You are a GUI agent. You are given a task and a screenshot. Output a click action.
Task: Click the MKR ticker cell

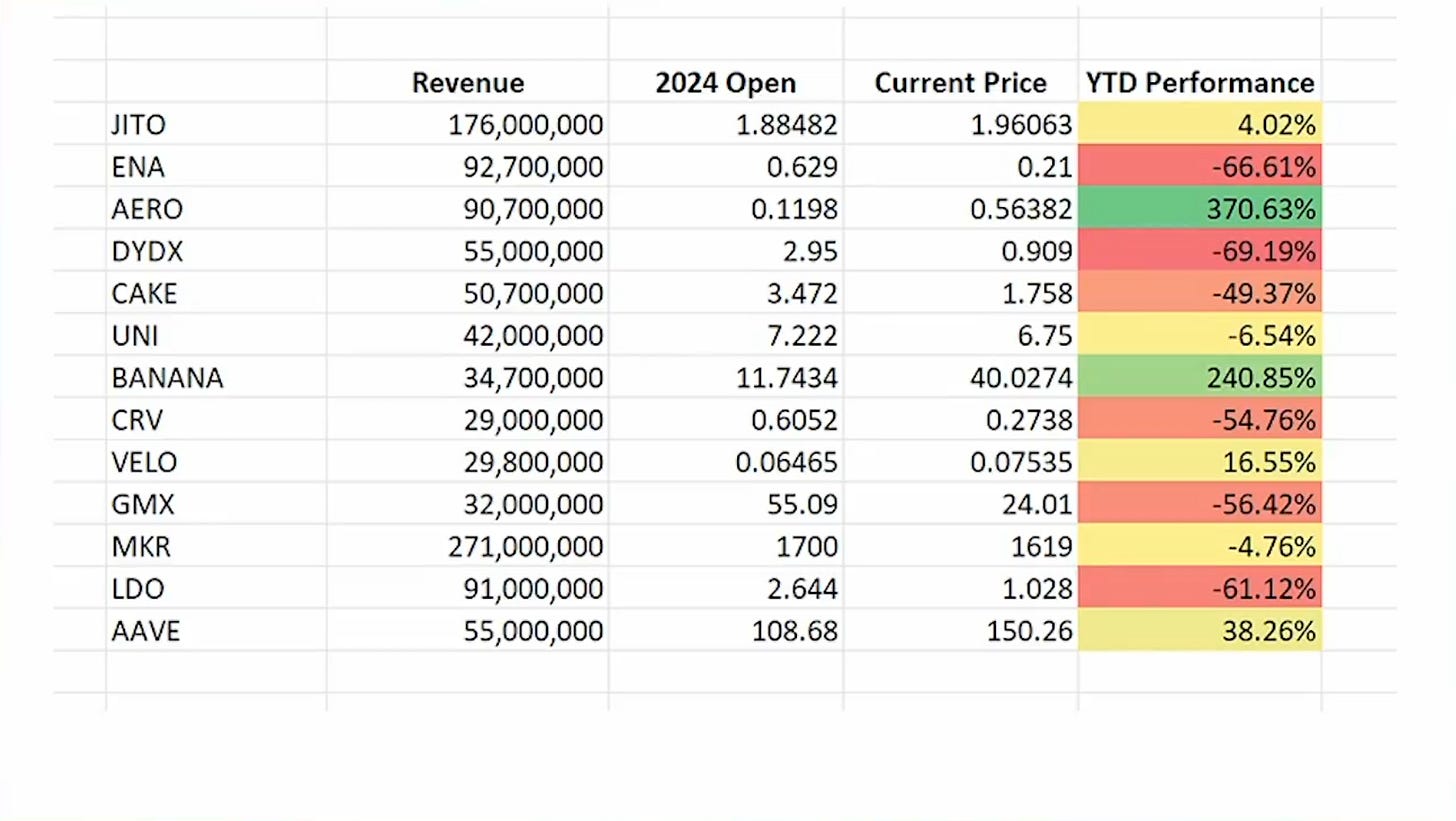(x=216, y=546)
